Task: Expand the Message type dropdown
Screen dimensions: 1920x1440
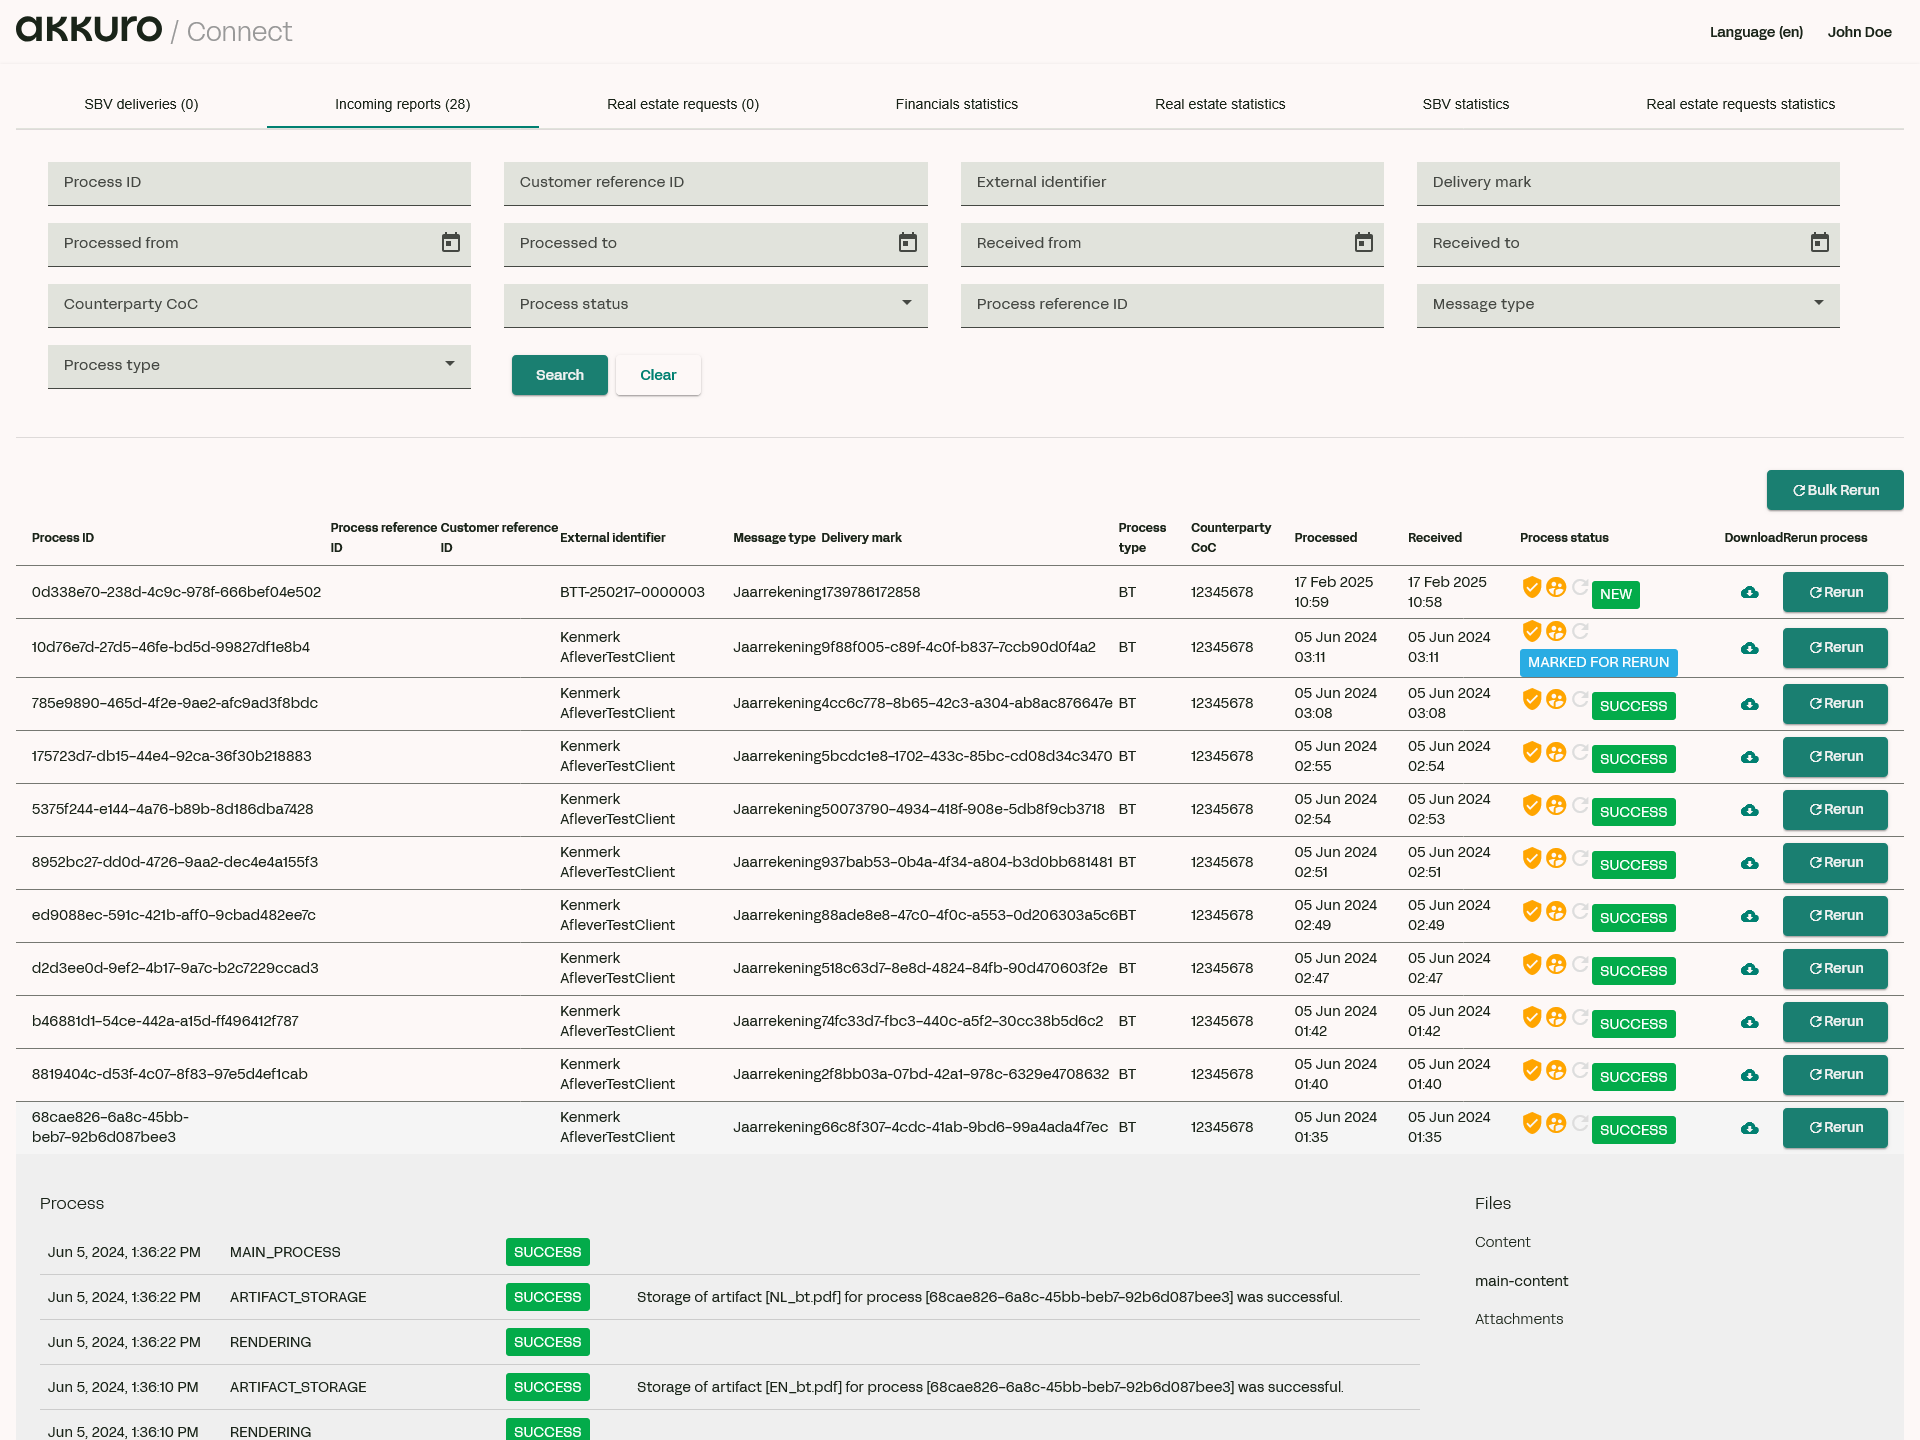Action: click(1819, 304)
